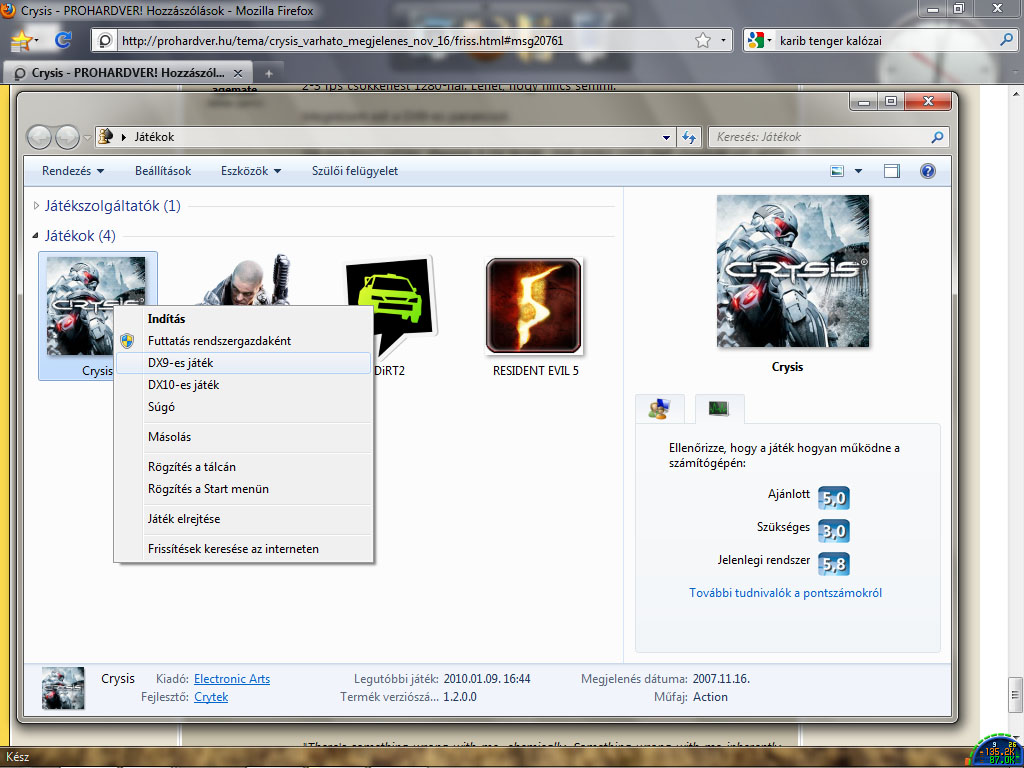
Task: Click Szülői felügyelet in the toolbar
Action: tap(355, 171)
